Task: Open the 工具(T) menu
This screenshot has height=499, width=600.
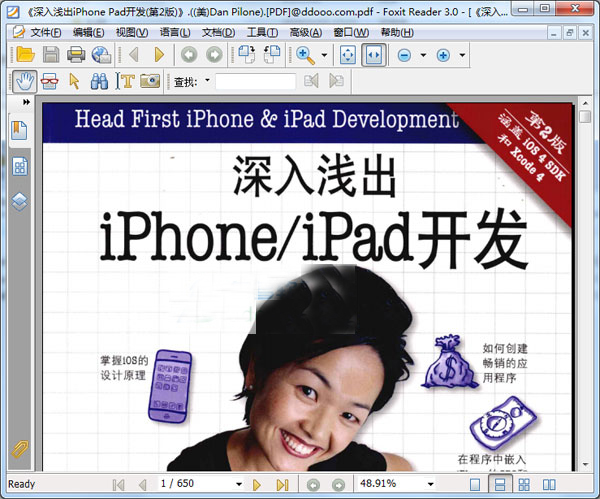Action: point(262,33)
